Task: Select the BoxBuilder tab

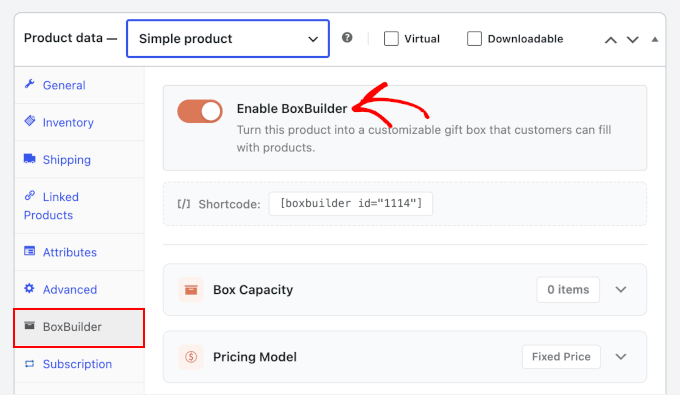Action: [x=79, y=328]
